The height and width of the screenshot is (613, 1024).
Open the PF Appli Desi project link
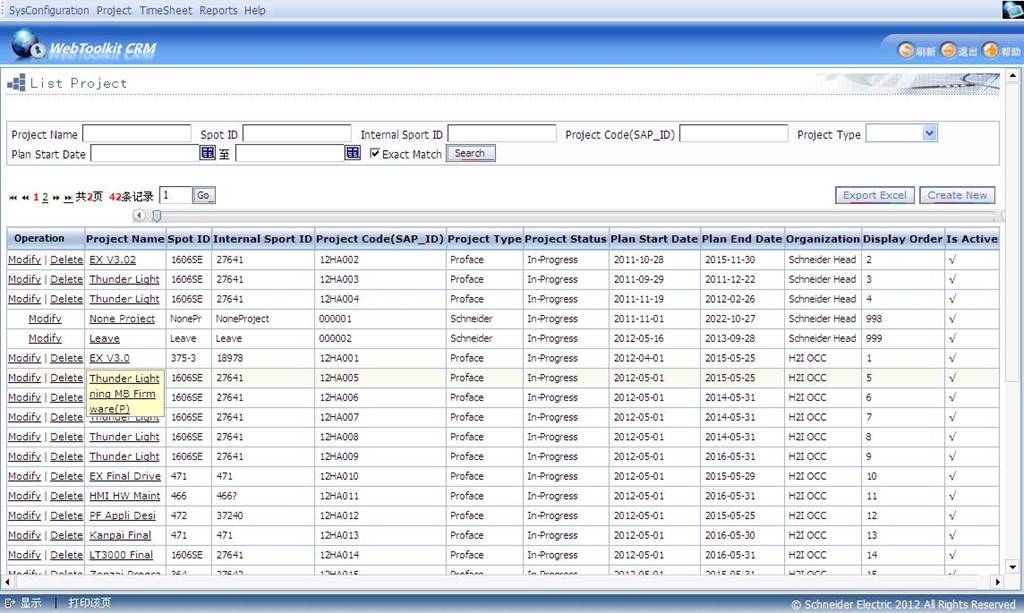point(123,515)
